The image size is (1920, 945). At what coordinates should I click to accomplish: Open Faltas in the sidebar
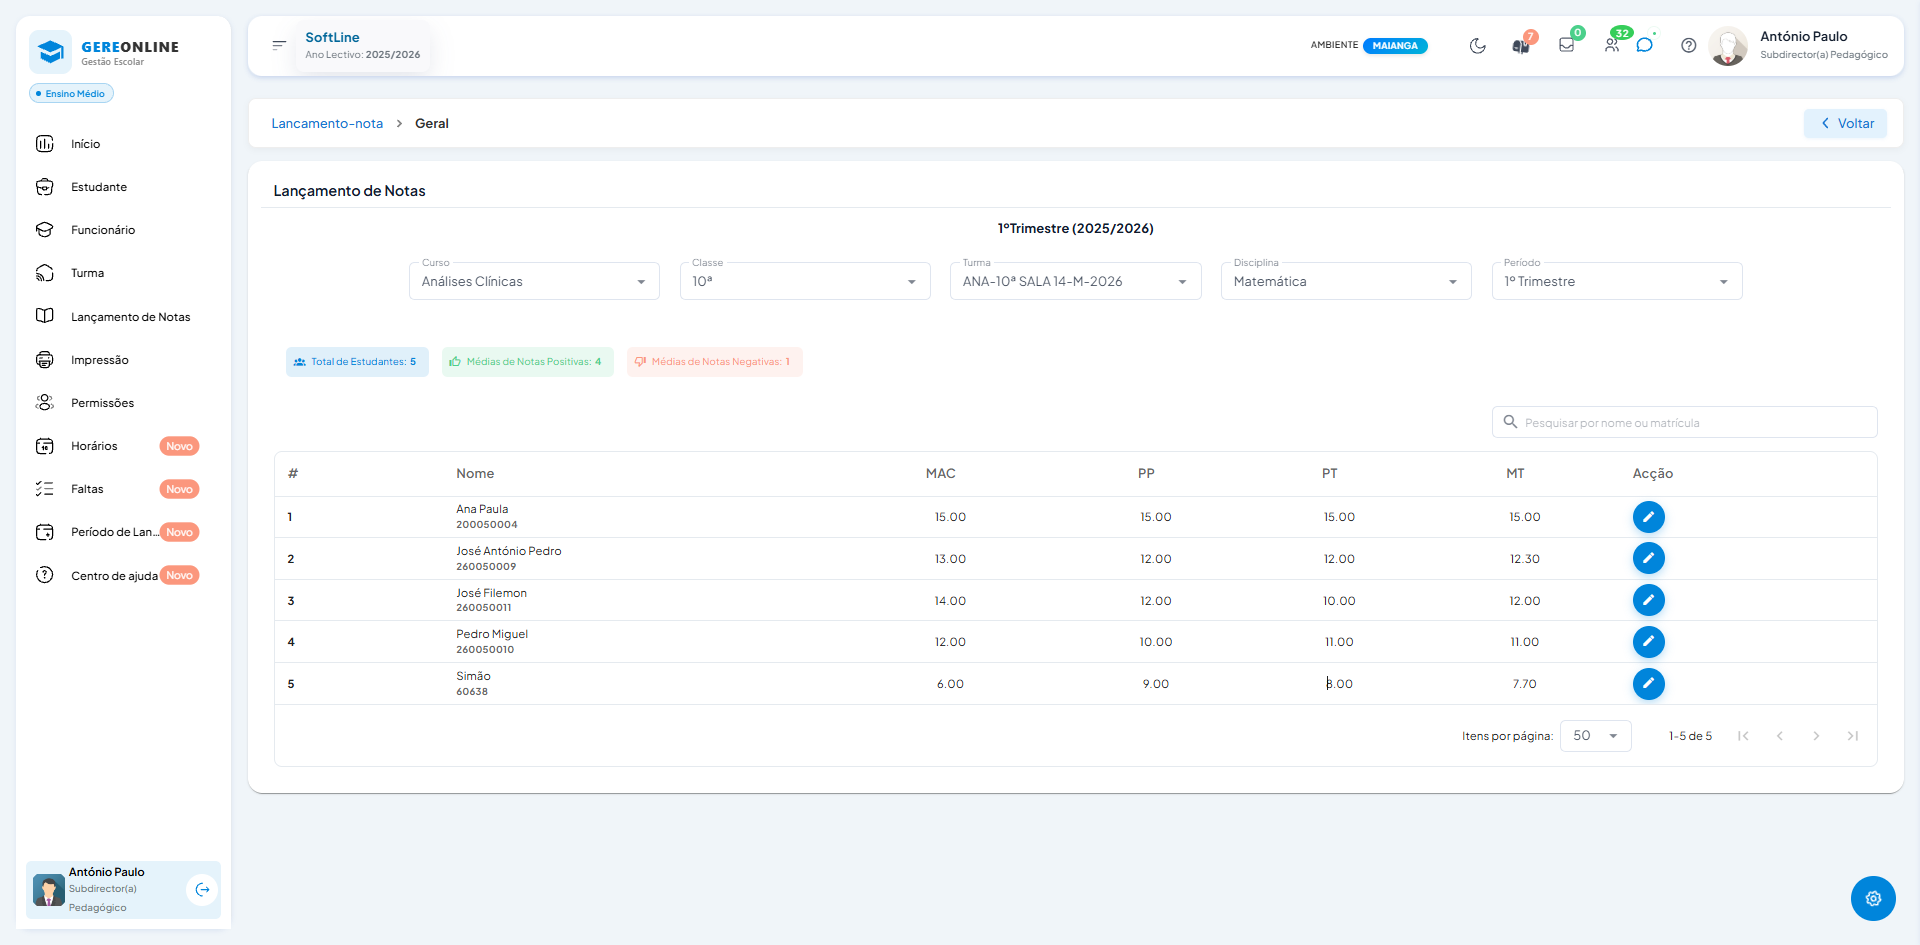[x=87, y=489]
